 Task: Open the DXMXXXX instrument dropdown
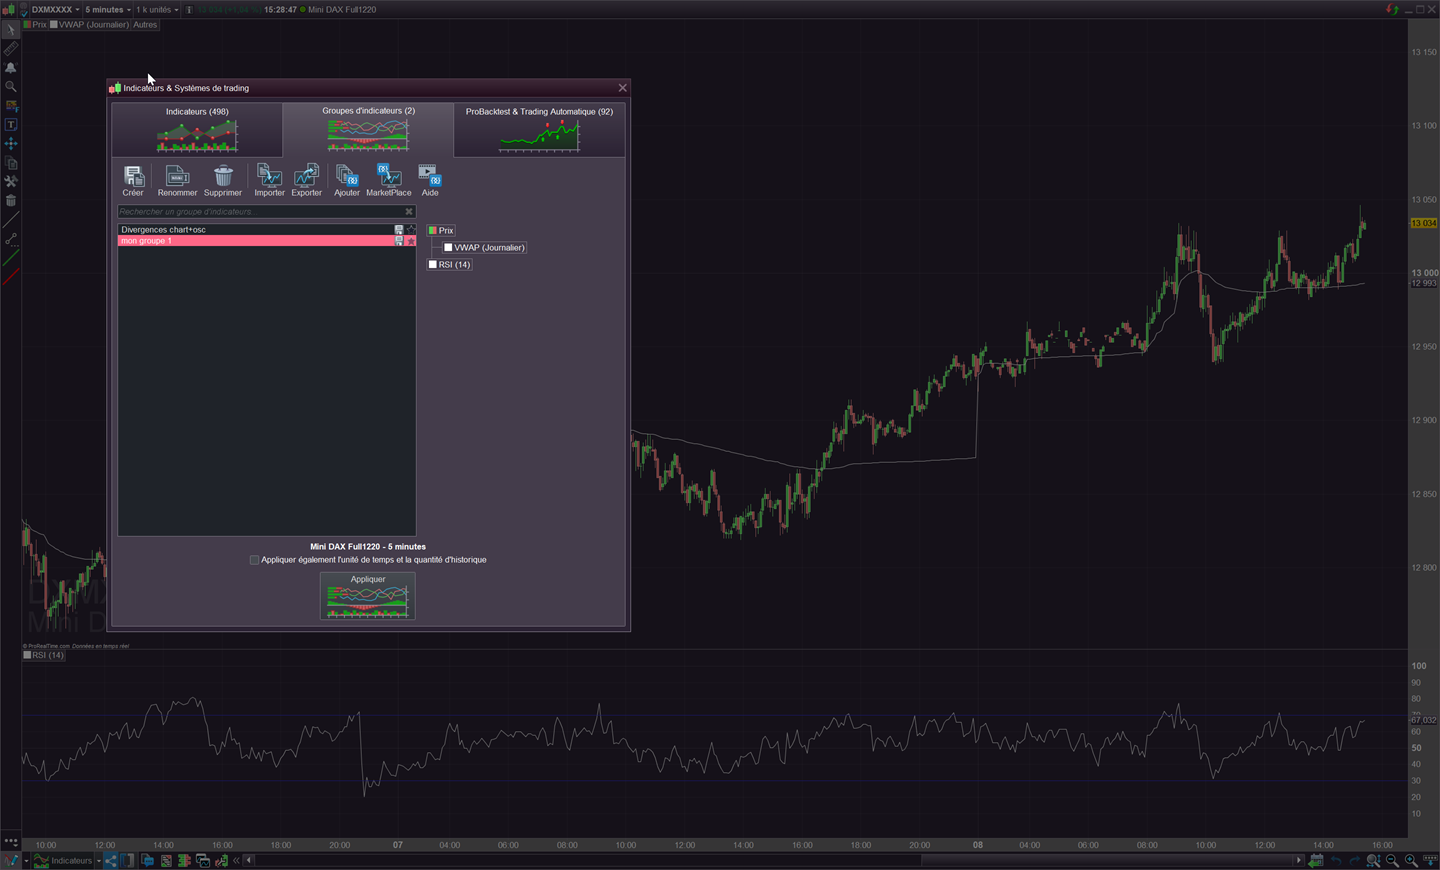point(55,9)
